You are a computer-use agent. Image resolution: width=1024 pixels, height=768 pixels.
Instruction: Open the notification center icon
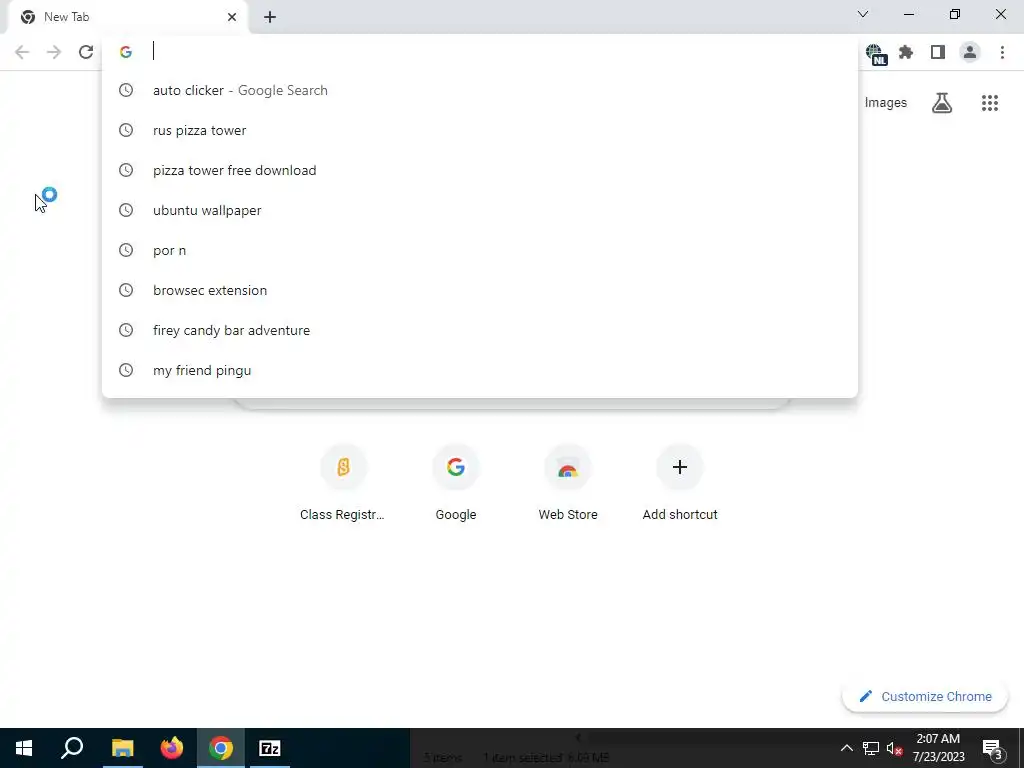[993, 748]
